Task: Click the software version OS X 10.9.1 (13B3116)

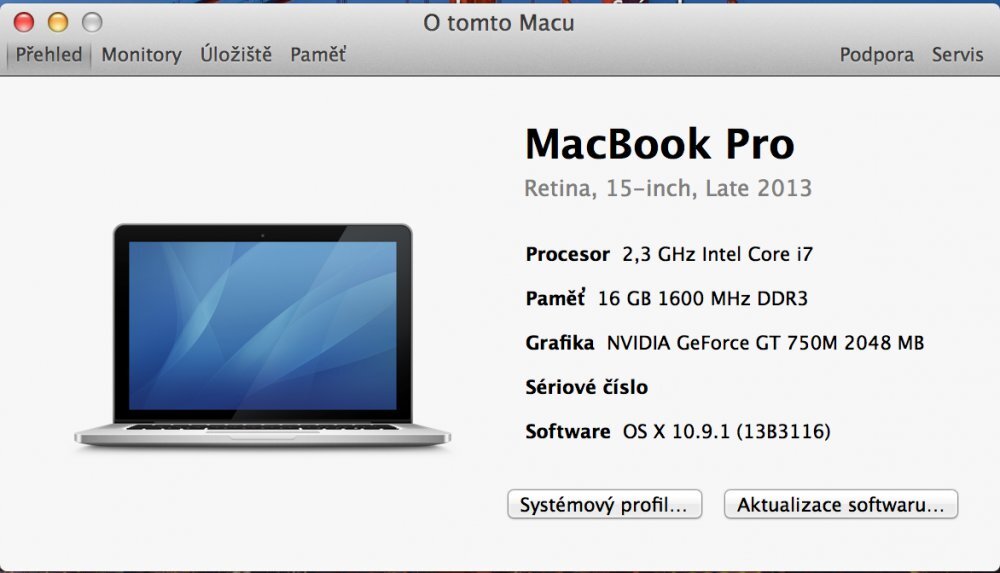Action: [x=726, y=432]
